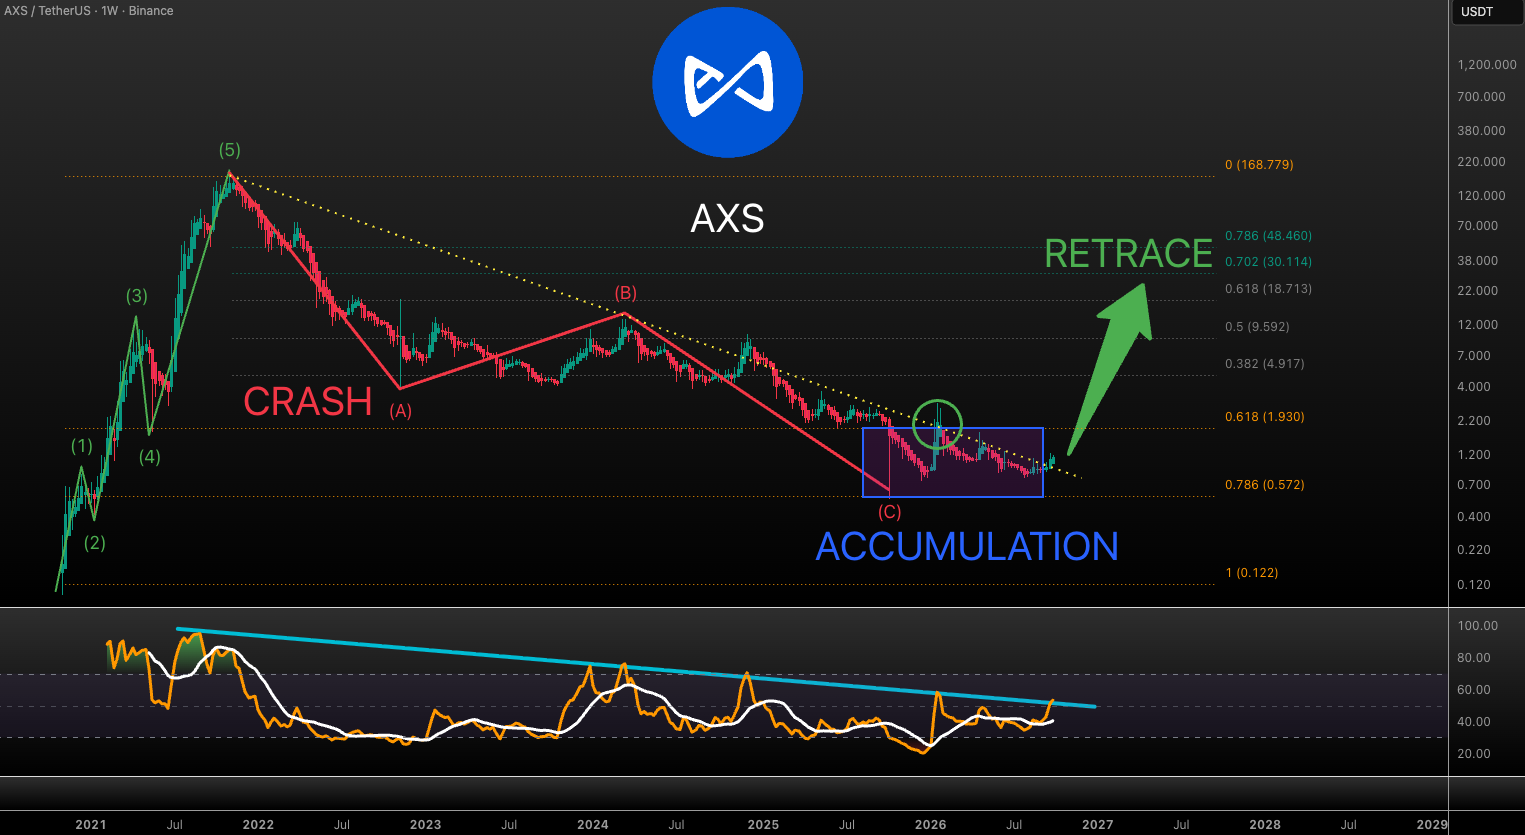Click the 2021 label on the time axis
The width and height of the screenshot is (1525, 835).
pos(91,825)
